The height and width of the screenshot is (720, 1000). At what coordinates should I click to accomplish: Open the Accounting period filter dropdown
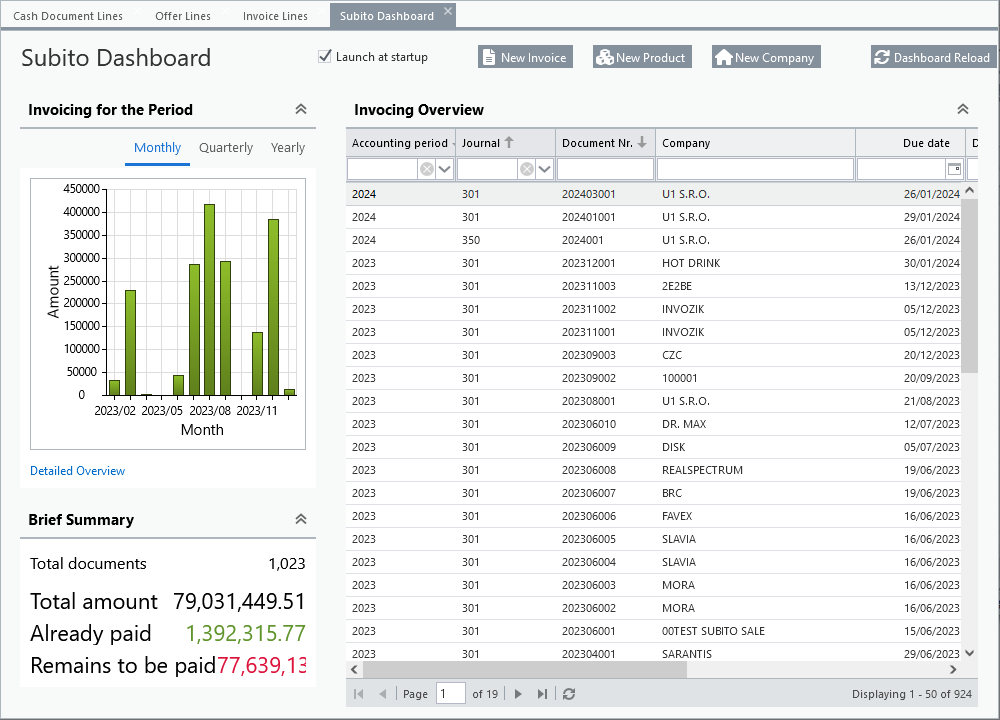click(x=445, y=169)
